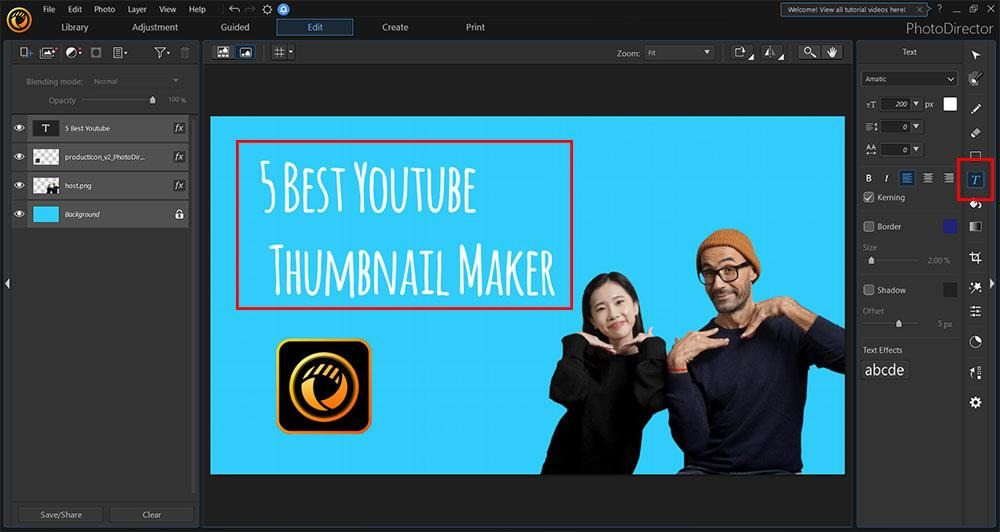
Task: Align text center
Action: [928, 179]
